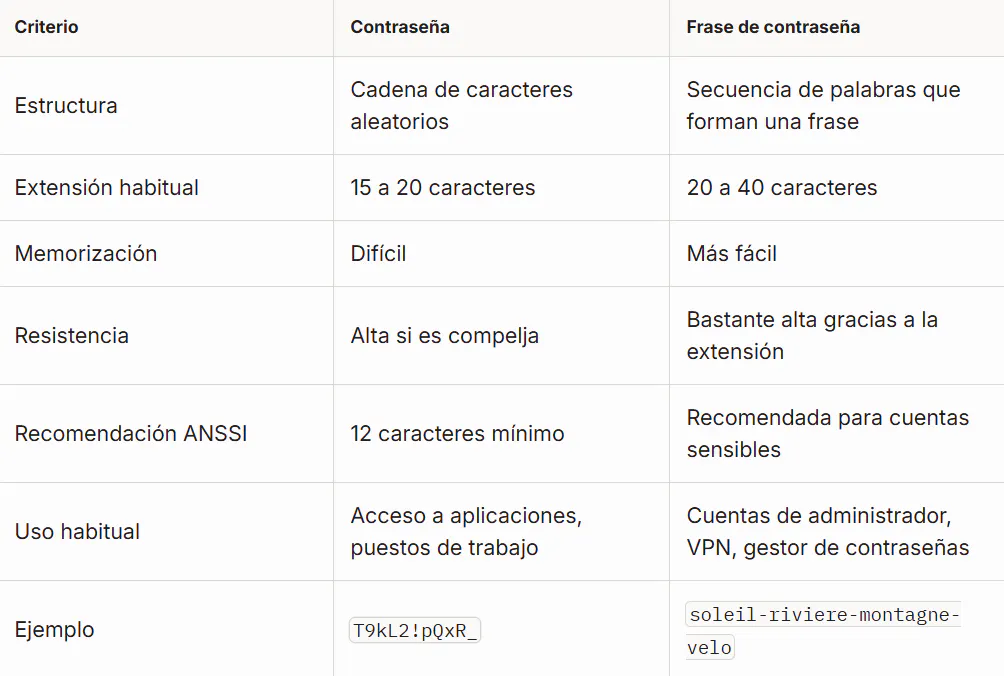Select the Memorización row label

[86, 254]
